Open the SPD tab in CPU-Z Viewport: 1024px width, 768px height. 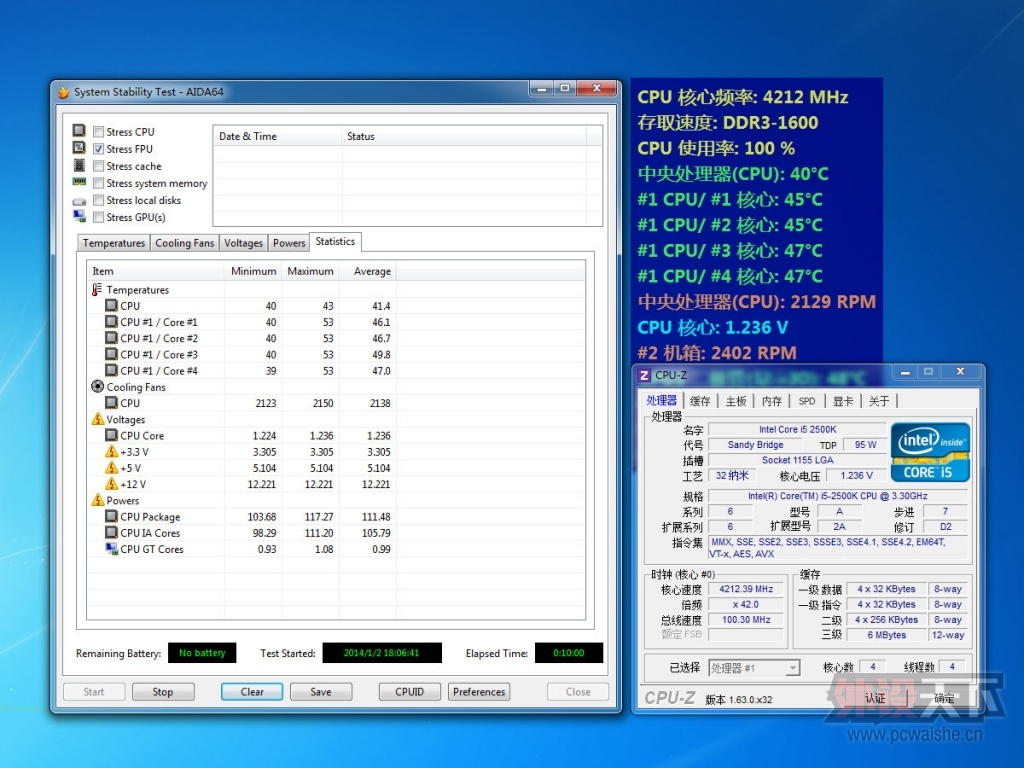[x=807, y=401]
